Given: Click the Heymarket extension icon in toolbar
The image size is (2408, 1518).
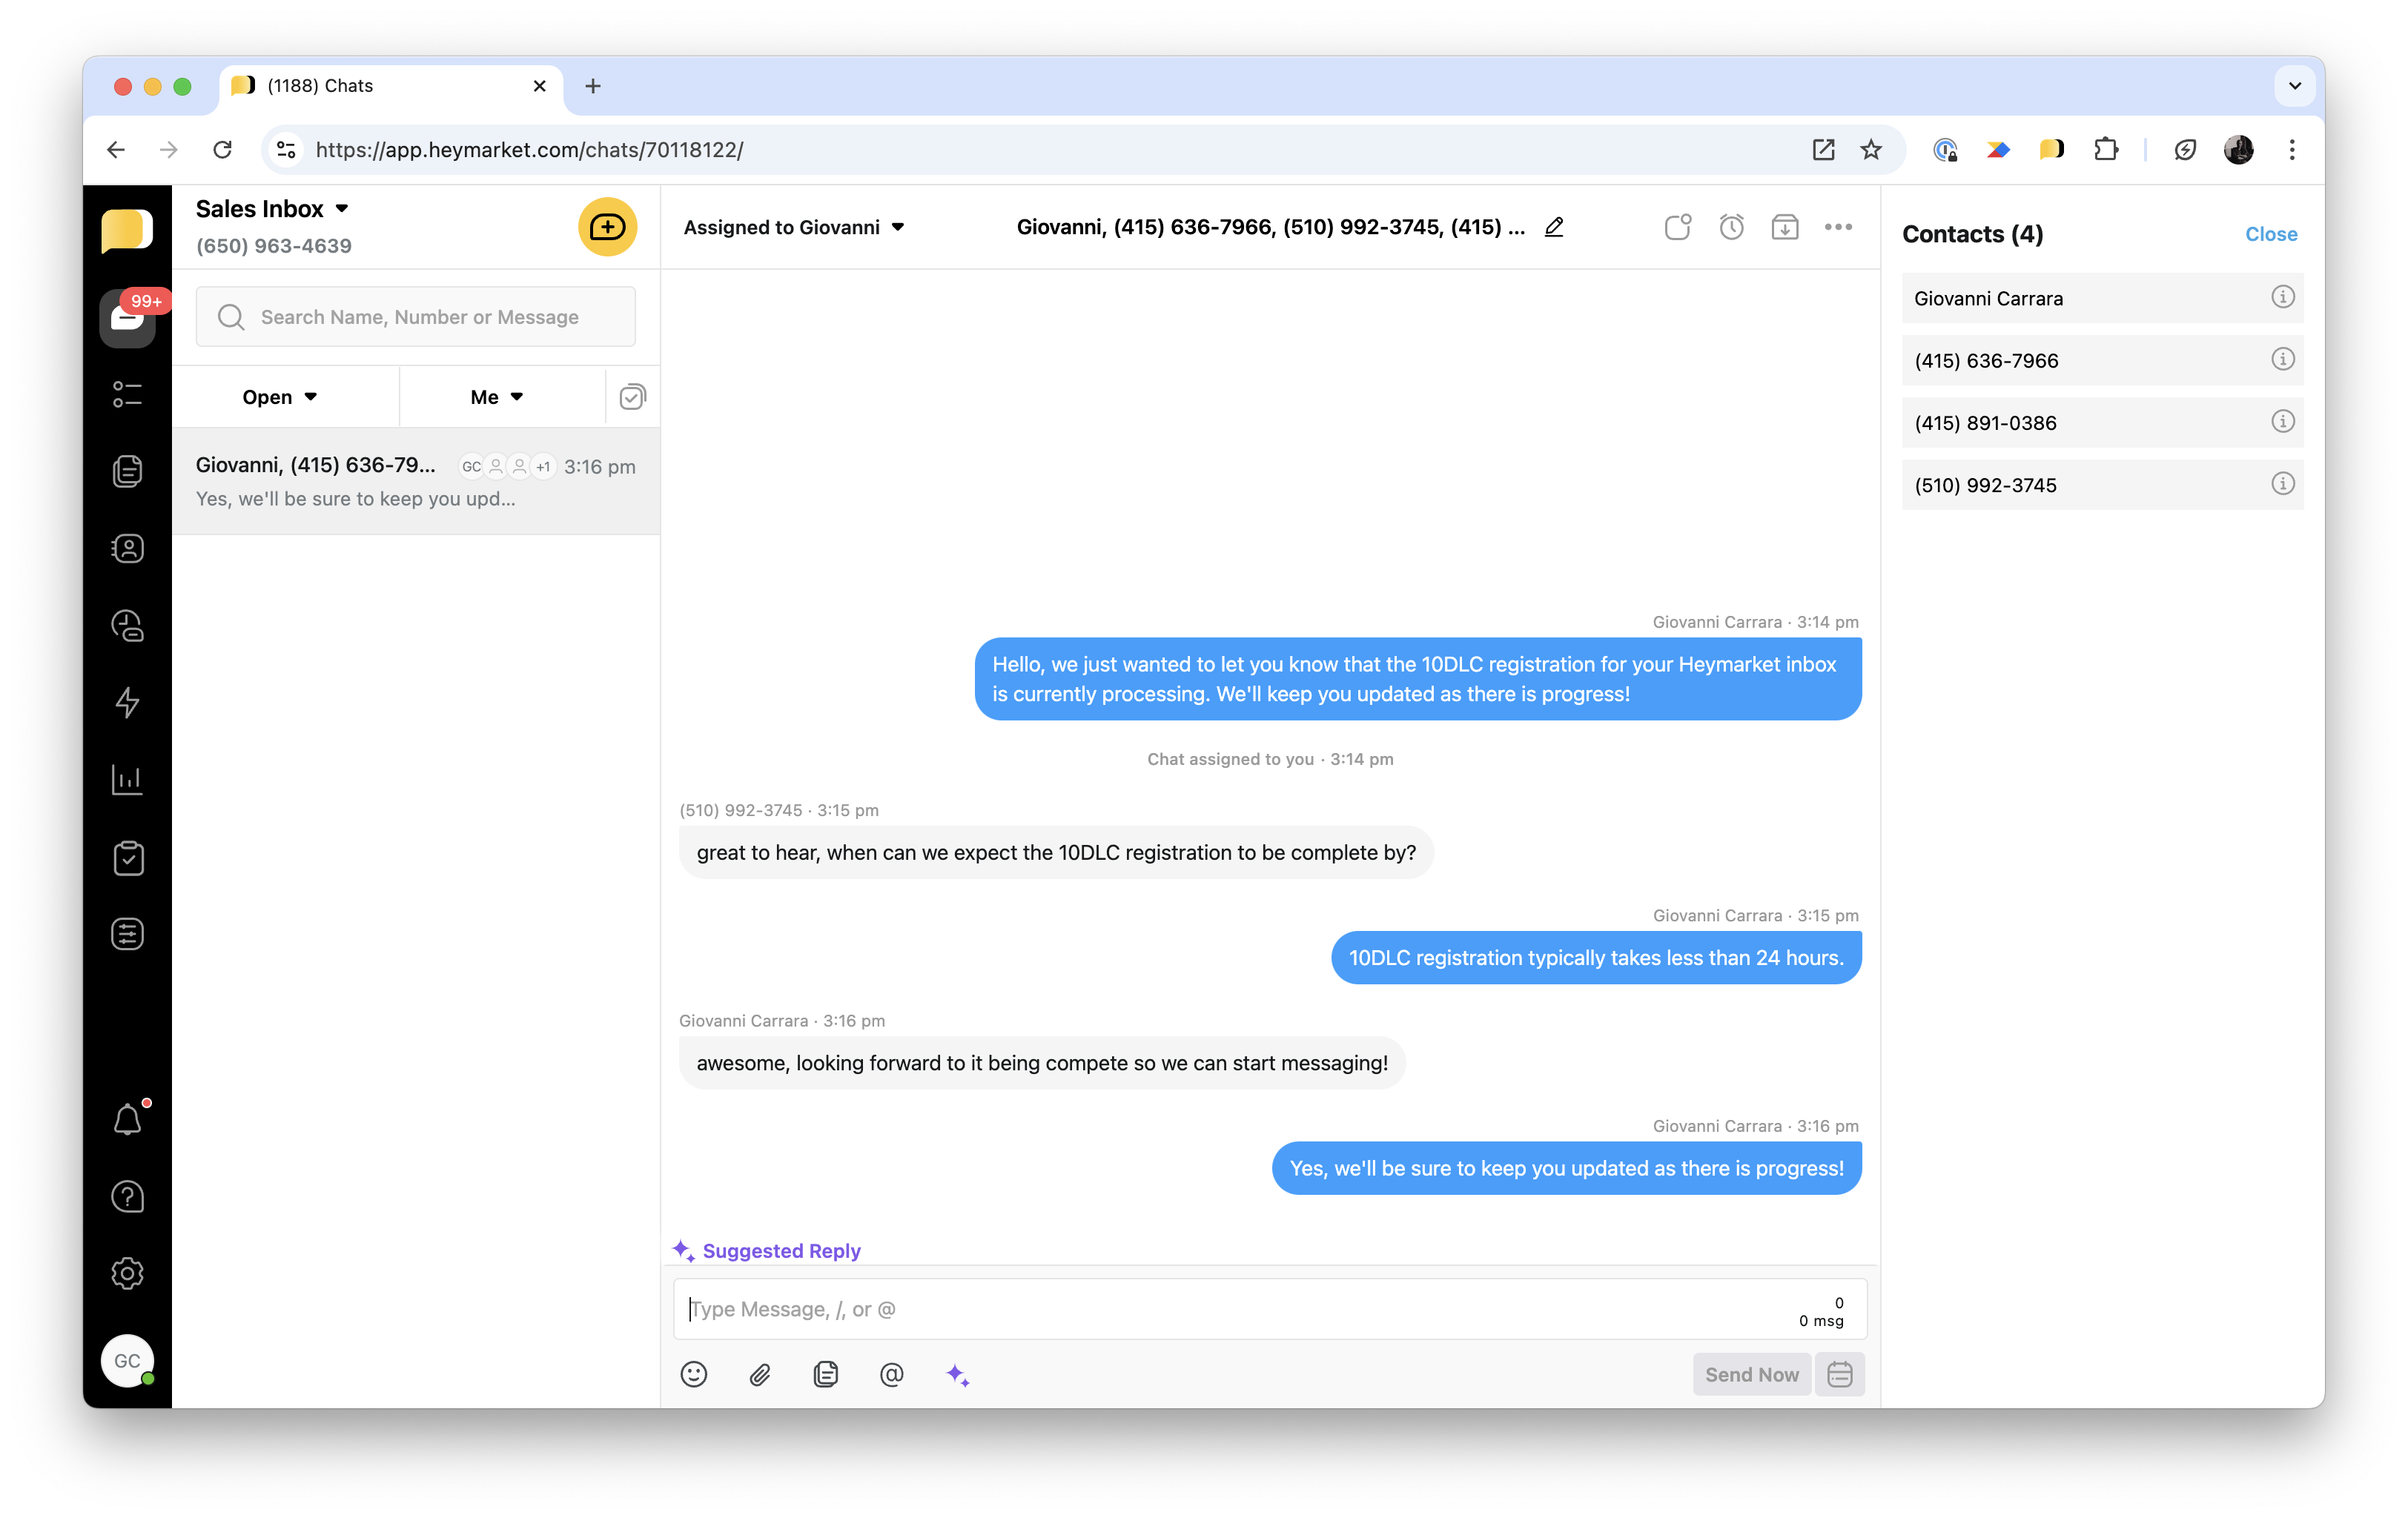Looking at the screenshot, I should tap(2051, 150).
